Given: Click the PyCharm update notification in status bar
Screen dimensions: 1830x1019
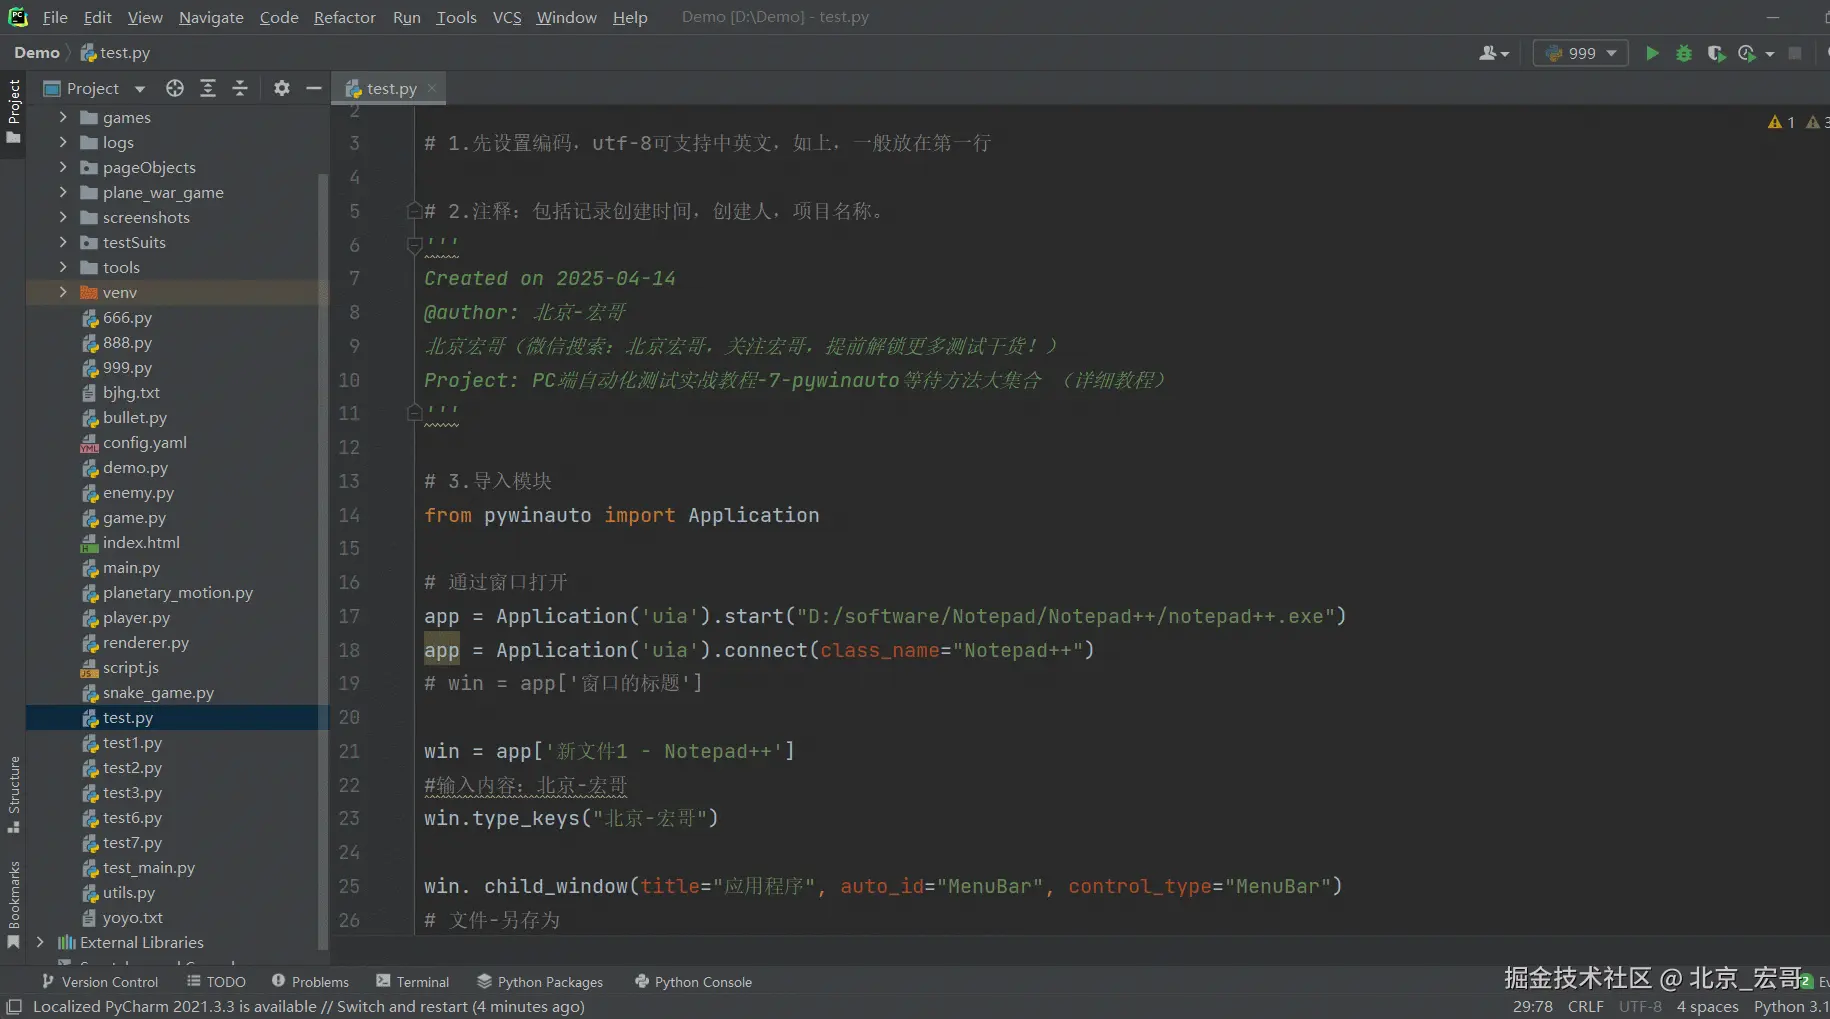Looking at the screenshot, I should tap(309, 1007).
